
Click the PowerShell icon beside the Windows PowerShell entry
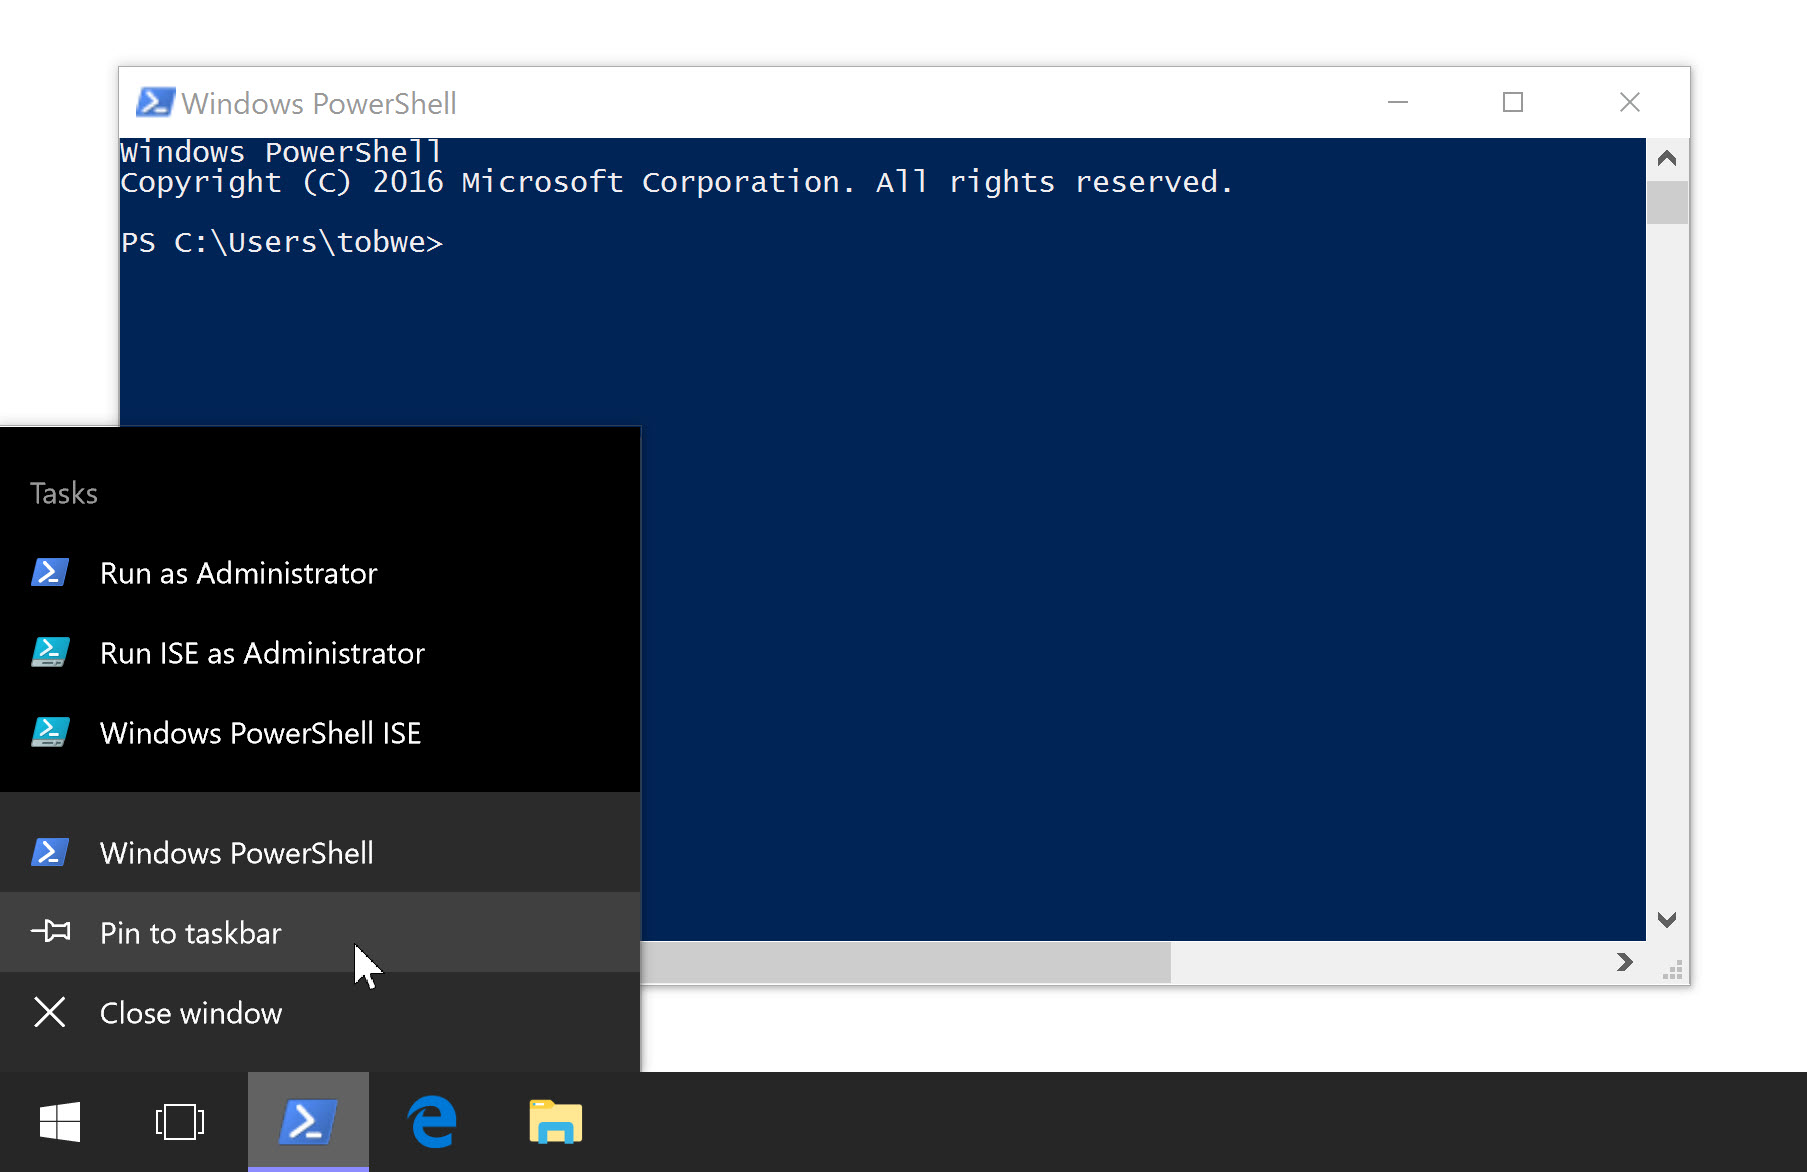(x=50, y=852)
